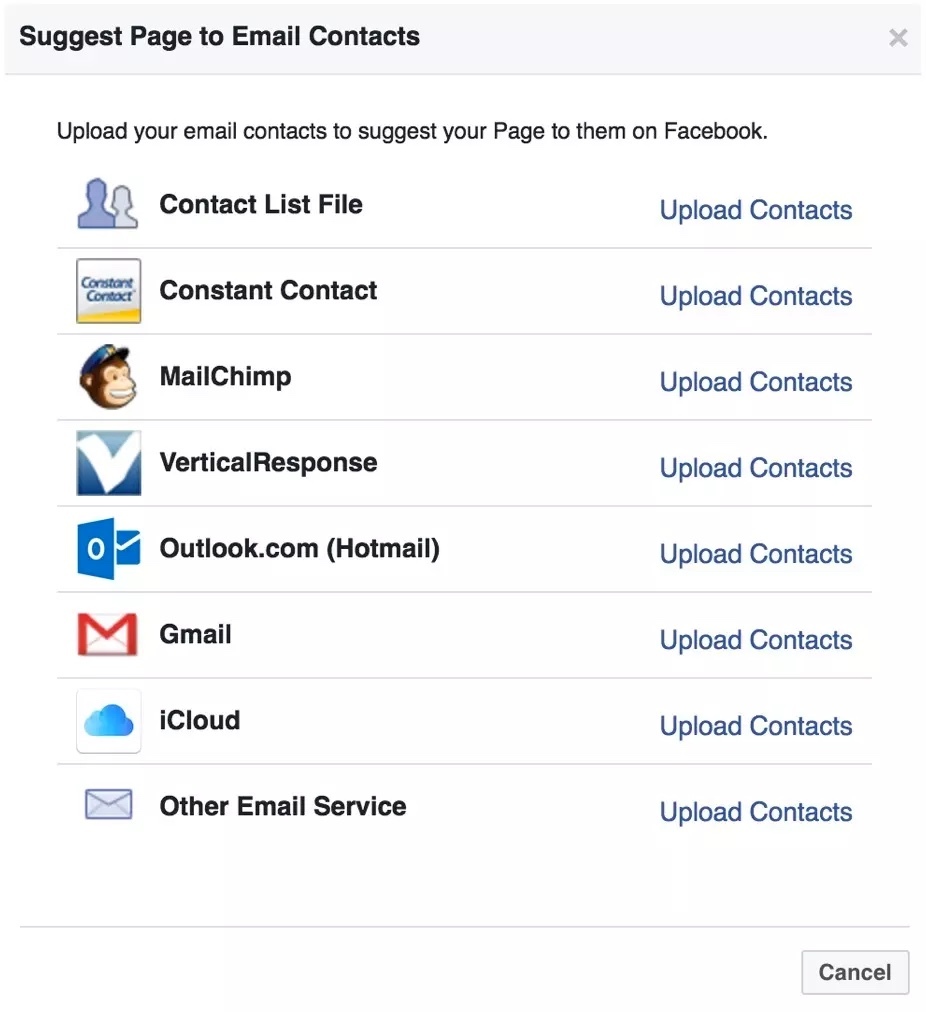Click the iCloud cloud icon
Image resolution: width=926 pixels, height=1012 pixels.
(x=108, y=721)
